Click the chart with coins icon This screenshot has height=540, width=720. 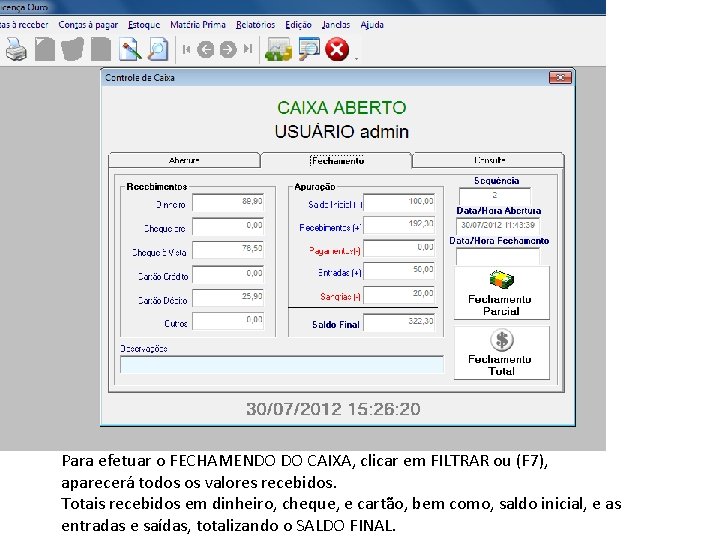click(278, 49)
